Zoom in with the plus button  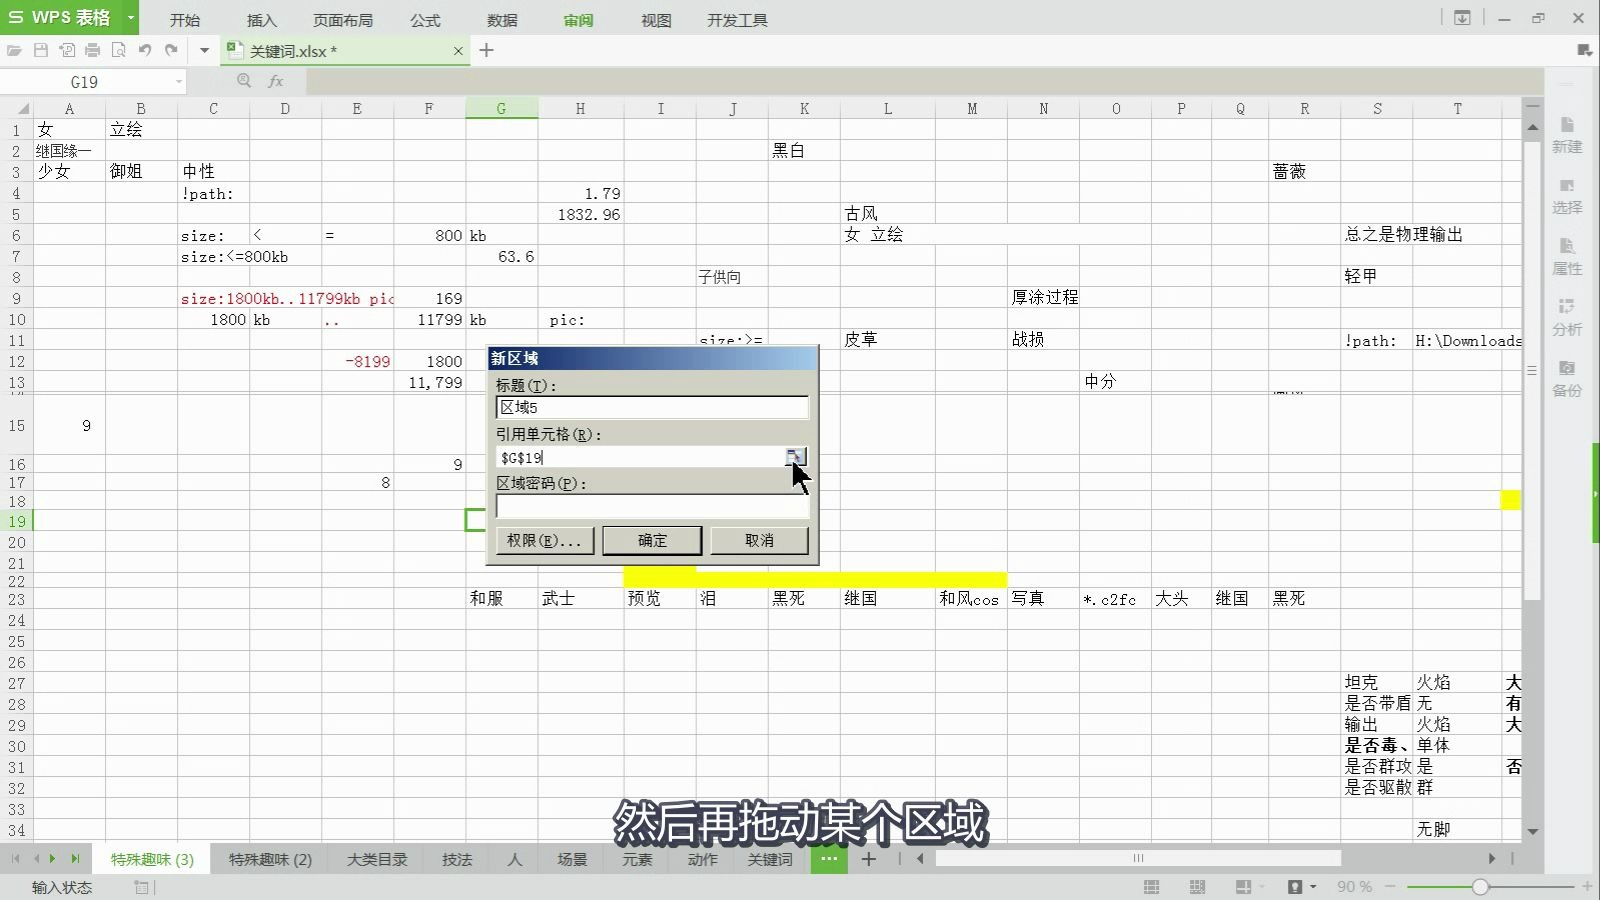(1586, 887)
